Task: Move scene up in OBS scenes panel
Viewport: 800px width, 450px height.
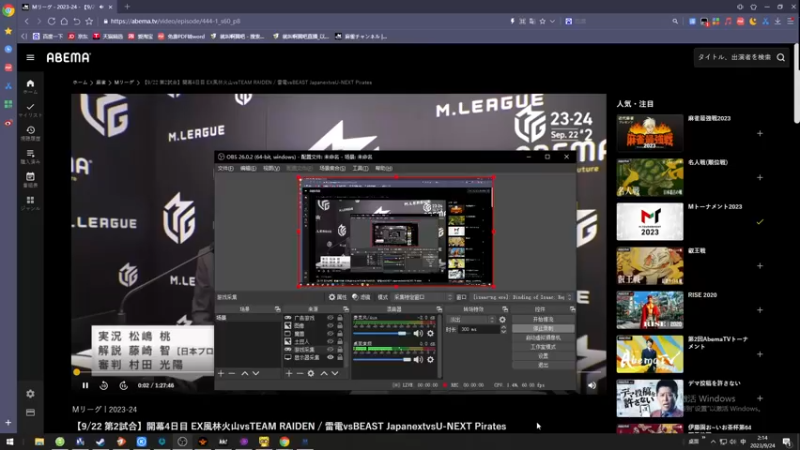Action: coord(244,373)
